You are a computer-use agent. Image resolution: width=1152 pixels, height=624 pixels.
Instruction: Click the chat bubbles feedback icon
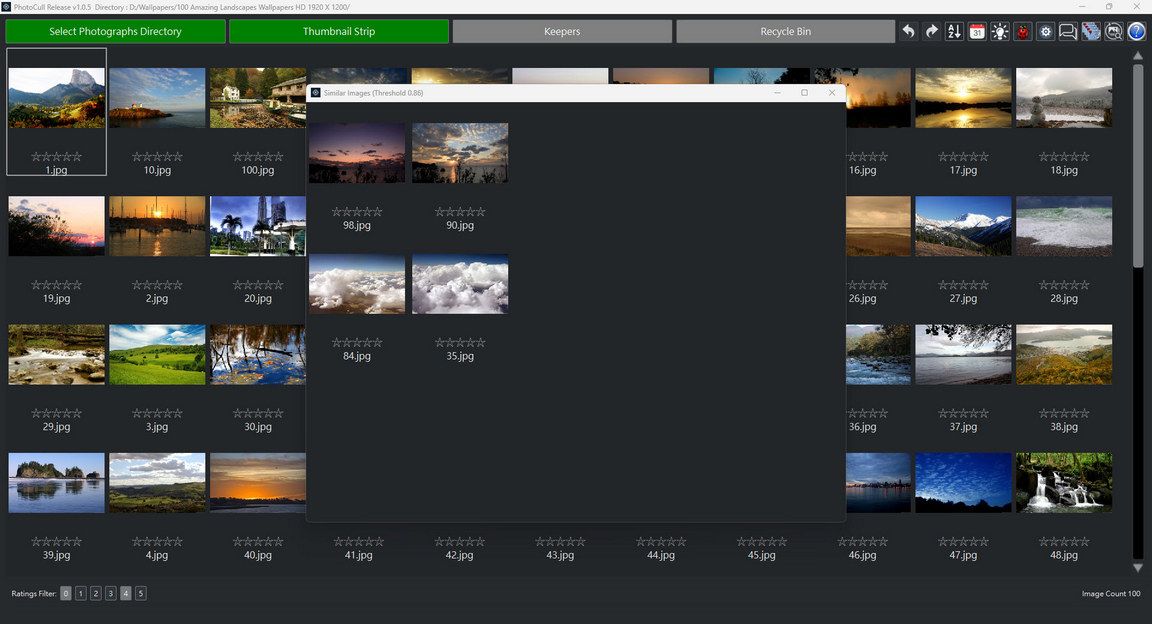pos(1068,32)
